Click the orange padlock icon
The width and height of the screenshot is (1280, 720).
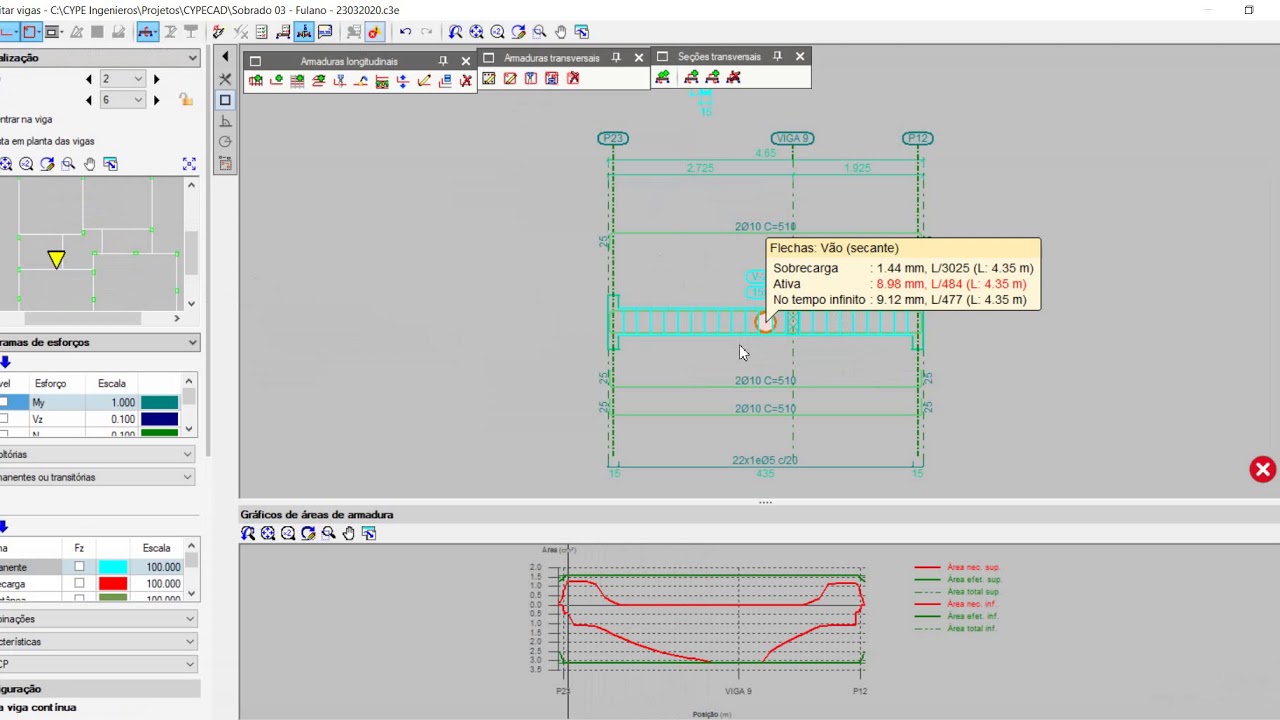click(x=186, y=99)
